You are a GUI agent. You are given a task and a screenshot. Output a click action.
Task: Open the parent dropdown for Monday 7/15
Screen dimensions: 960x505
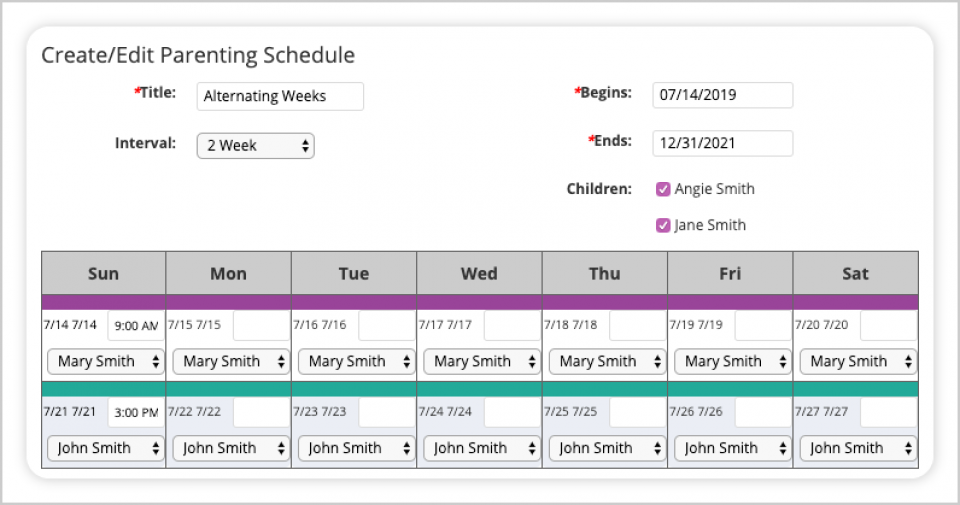point(231,361)
